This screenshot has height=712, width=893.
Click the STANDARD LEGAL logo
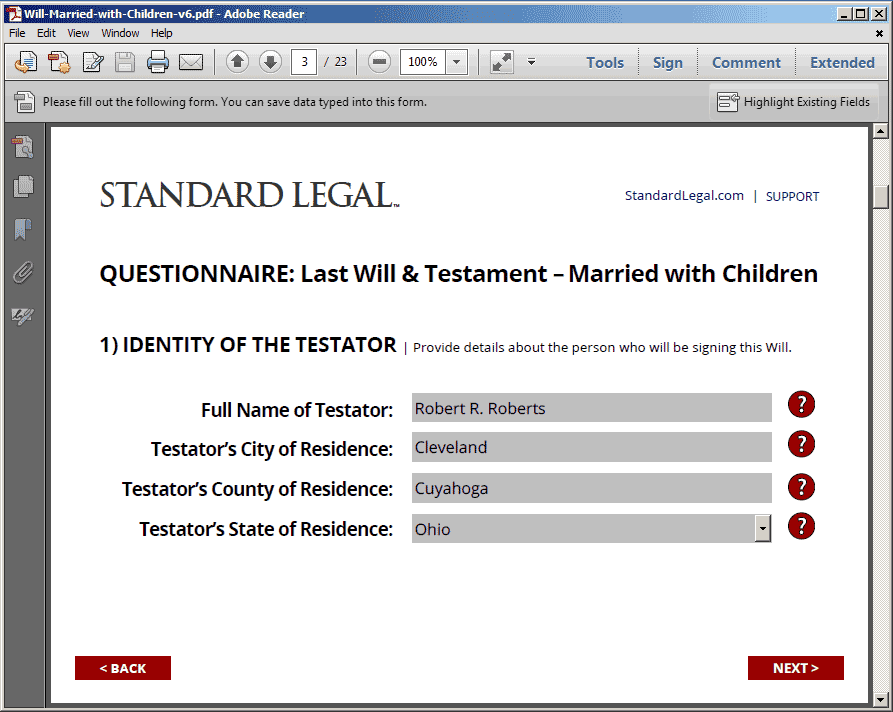click(249, 195)
